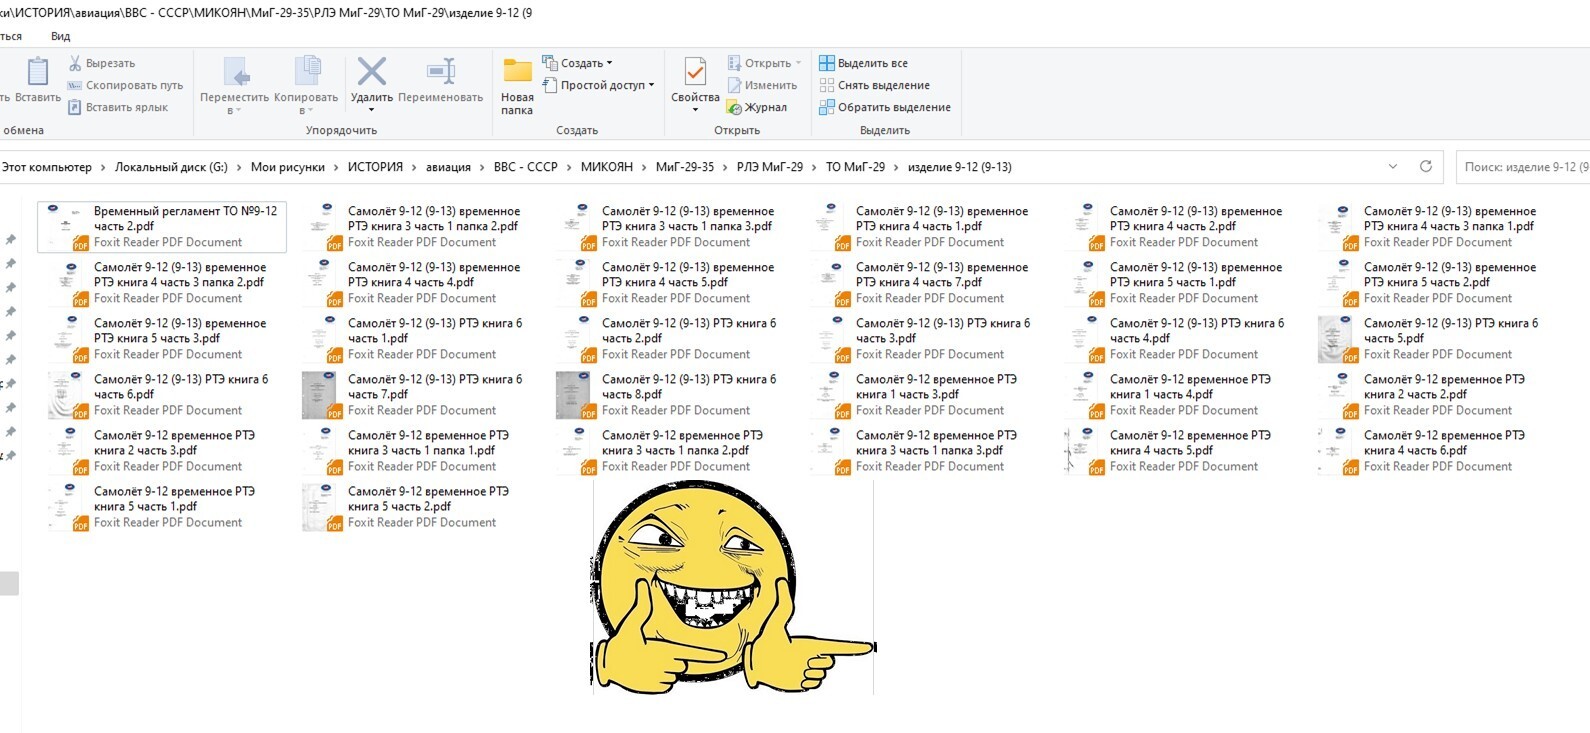Image resolution: width=1590 pixels, height=733 pixels.
Task: Select 9-12 временное РТЭ книга 5 часть 2.pdf
Action: click(x=417, y=507)
